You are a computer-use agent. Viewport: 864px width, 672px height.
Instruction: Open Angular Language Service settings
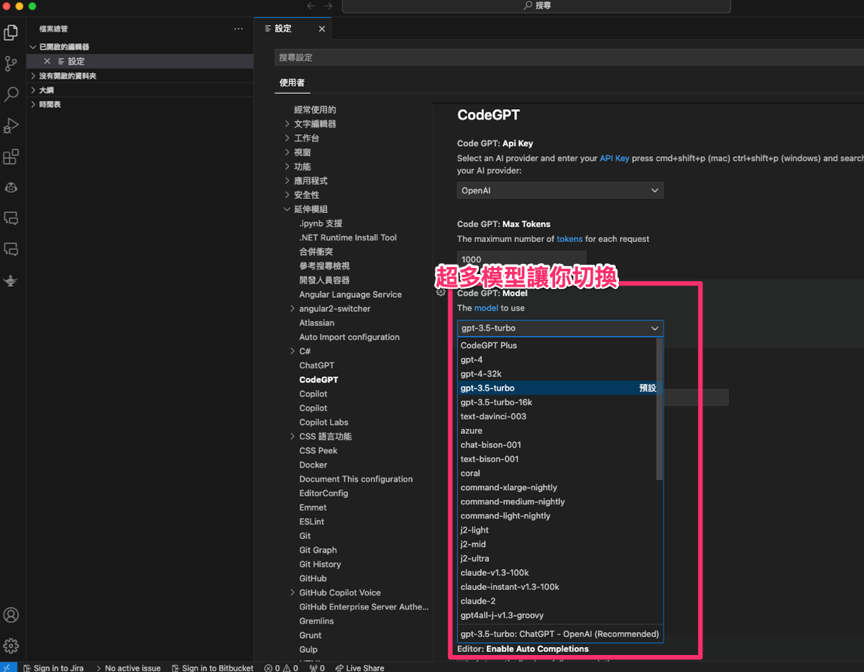350,295
